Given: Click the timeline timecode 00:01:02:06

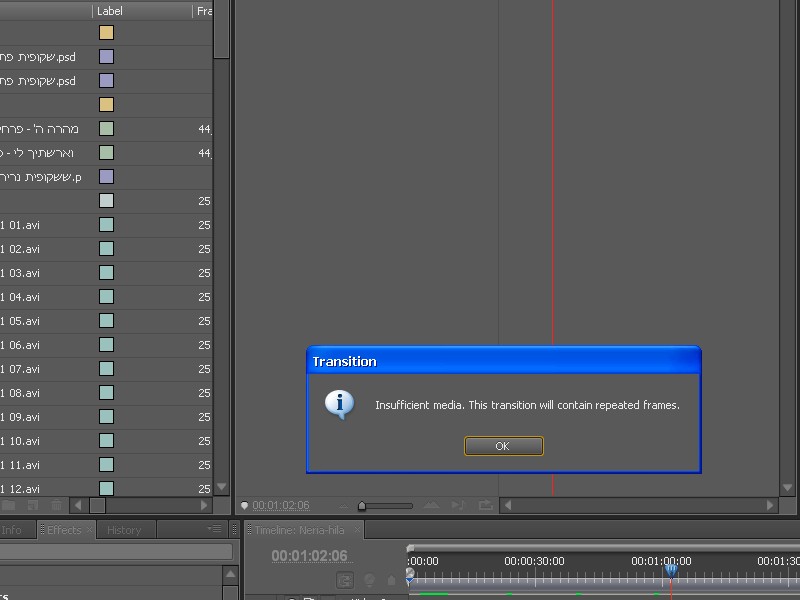Looking at the screenshot, I should 309,556.
